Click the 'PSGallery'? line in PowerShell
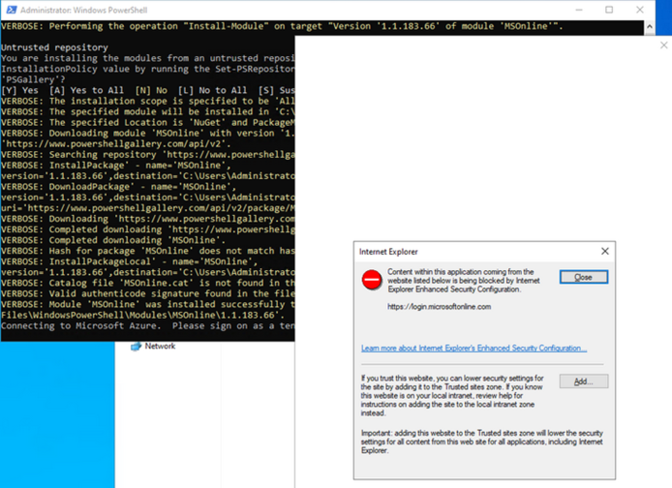Viewport: 672px width, 488px height. pyautogui.click(x=33, y=80)
